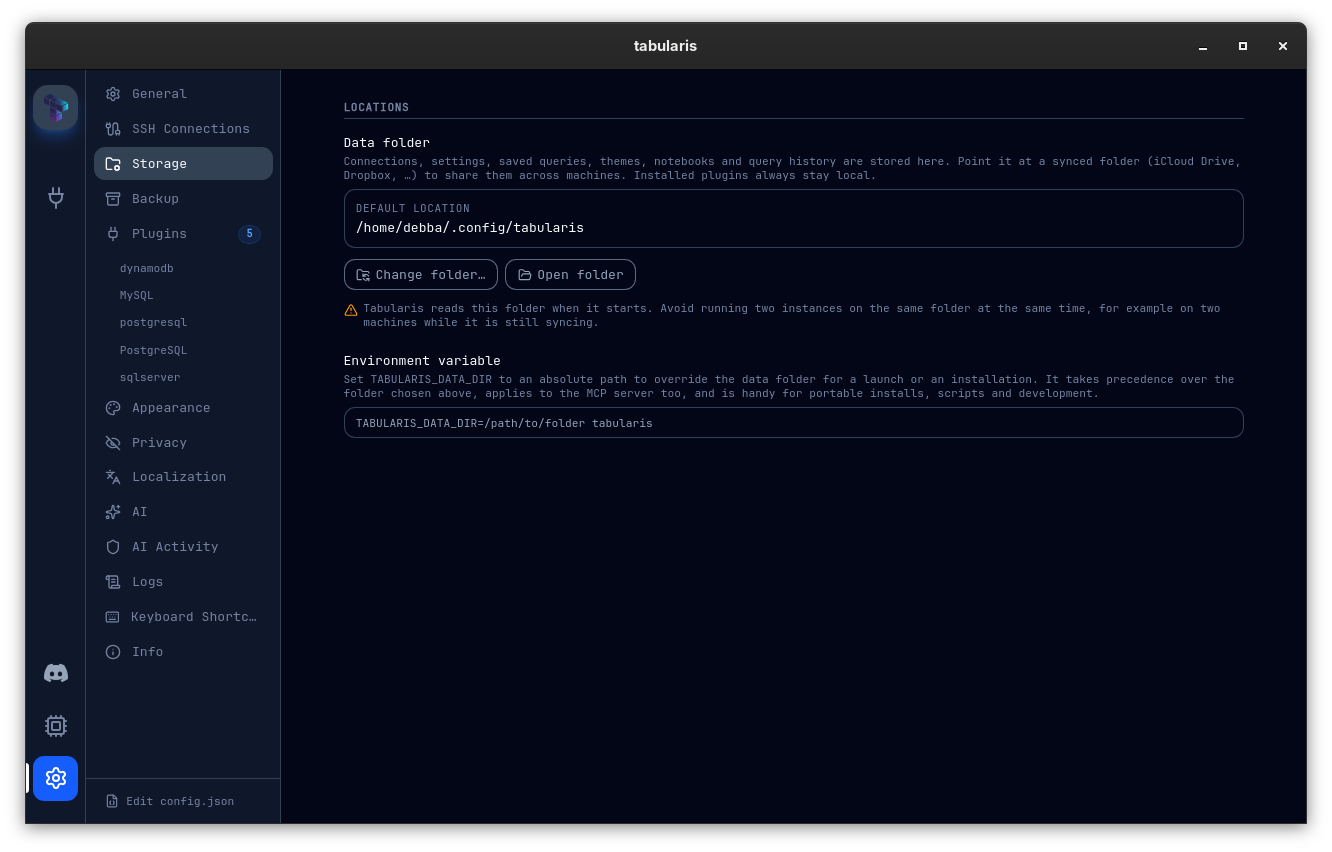Image resolution: width=1332 pixels, height=852 pixels.
Task: Click the open-folder icon in Open folder button
Action: (525, 275)
